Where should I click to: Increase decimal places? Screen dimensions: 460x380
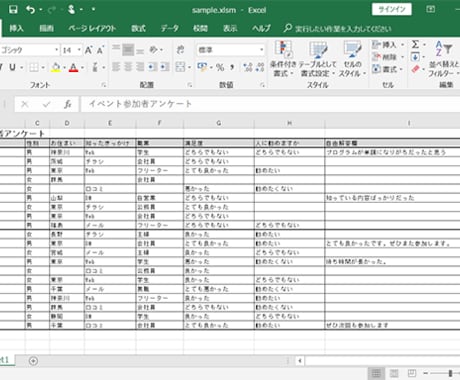[248, 67]
